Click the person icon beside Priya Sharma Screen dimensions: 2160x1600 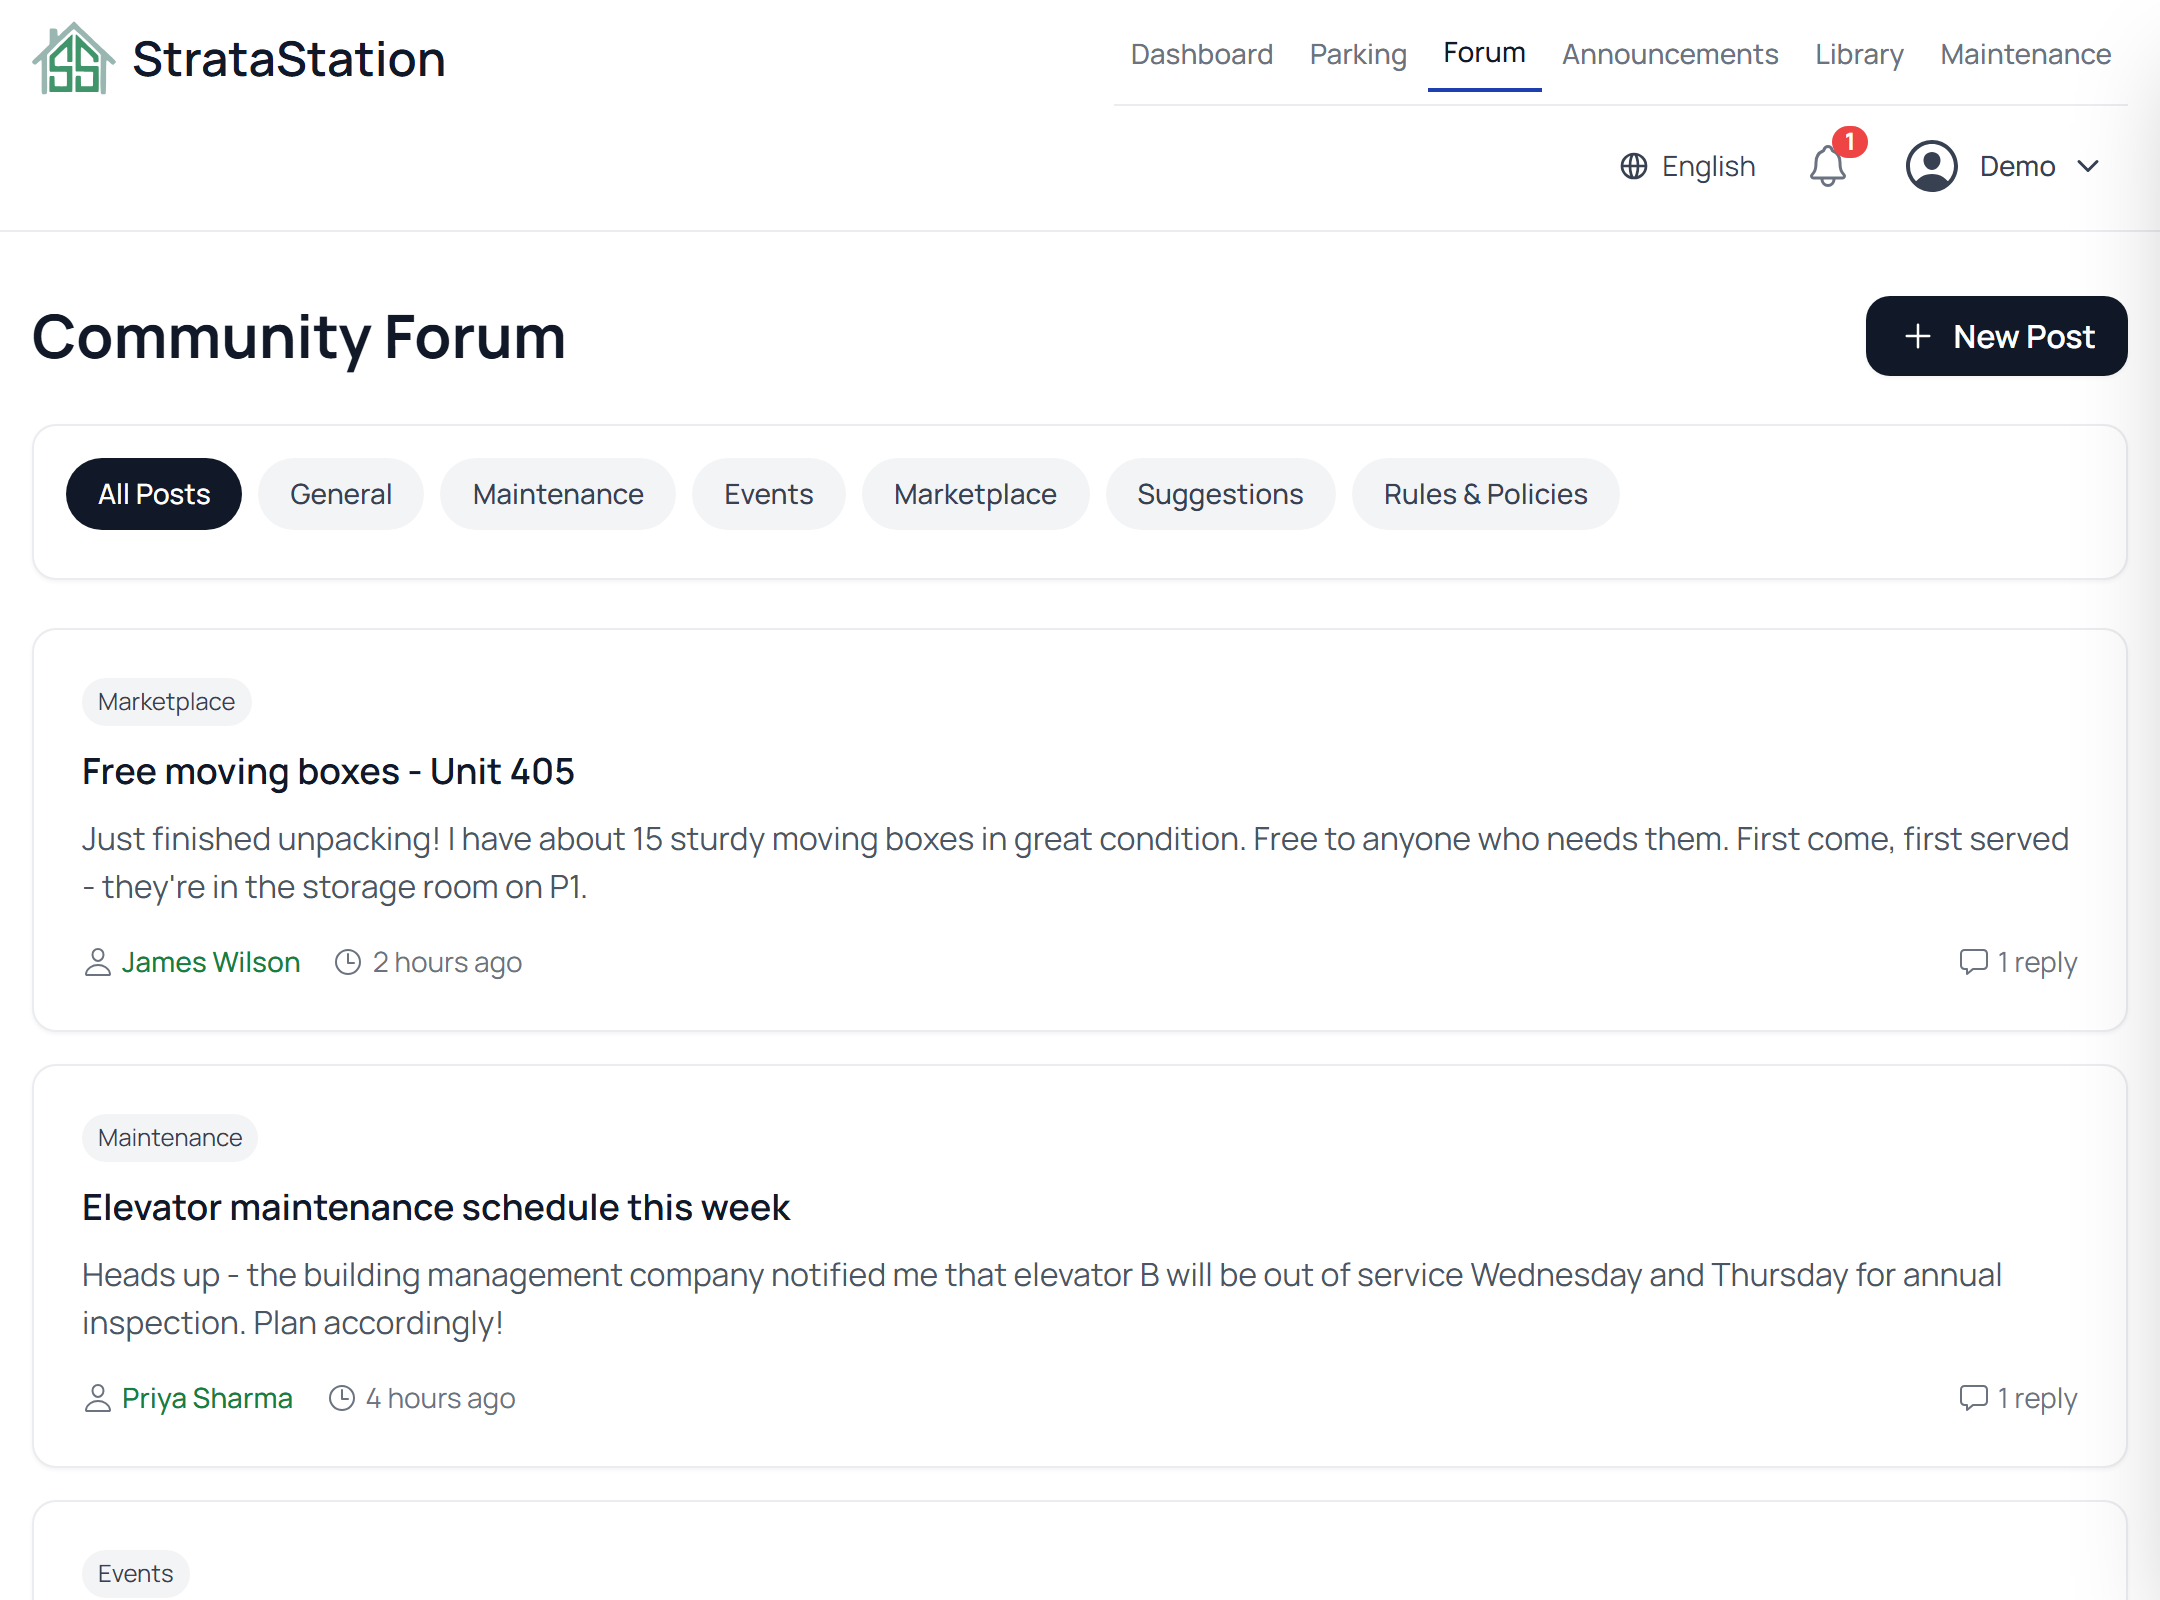(x=97, y=1398)
